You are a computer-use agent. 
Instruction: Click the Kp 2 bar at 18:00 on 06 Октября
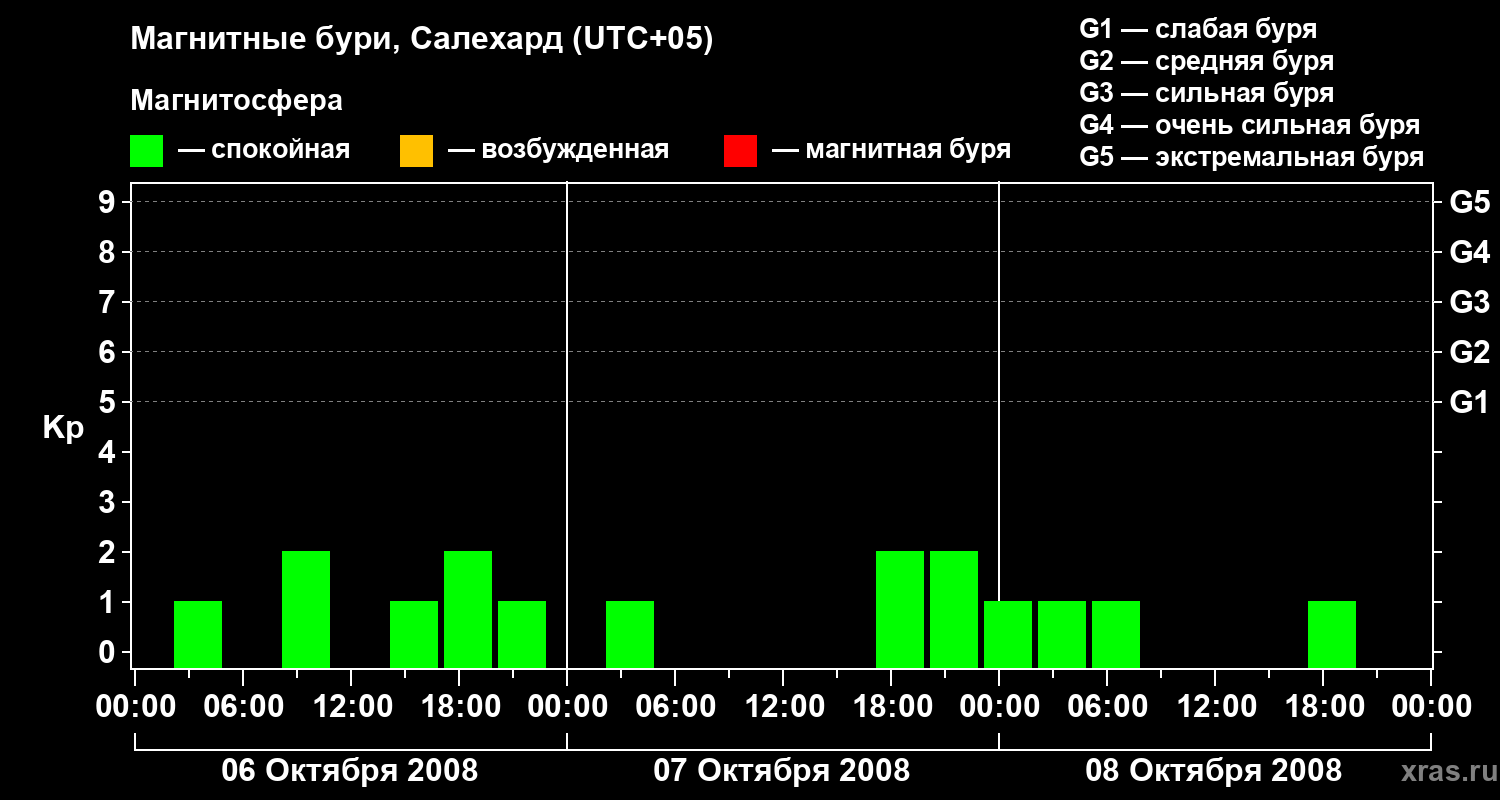click(468, 610)
